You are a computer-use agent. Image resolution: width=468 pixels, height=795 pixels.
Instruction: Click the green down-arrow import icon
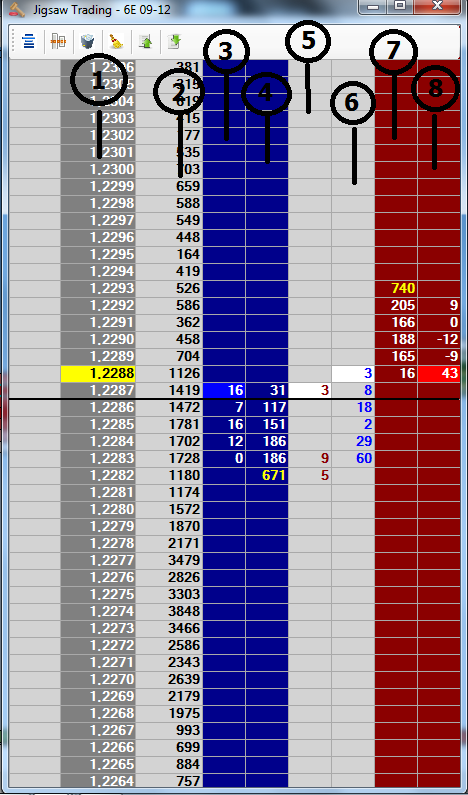[175, 42]
